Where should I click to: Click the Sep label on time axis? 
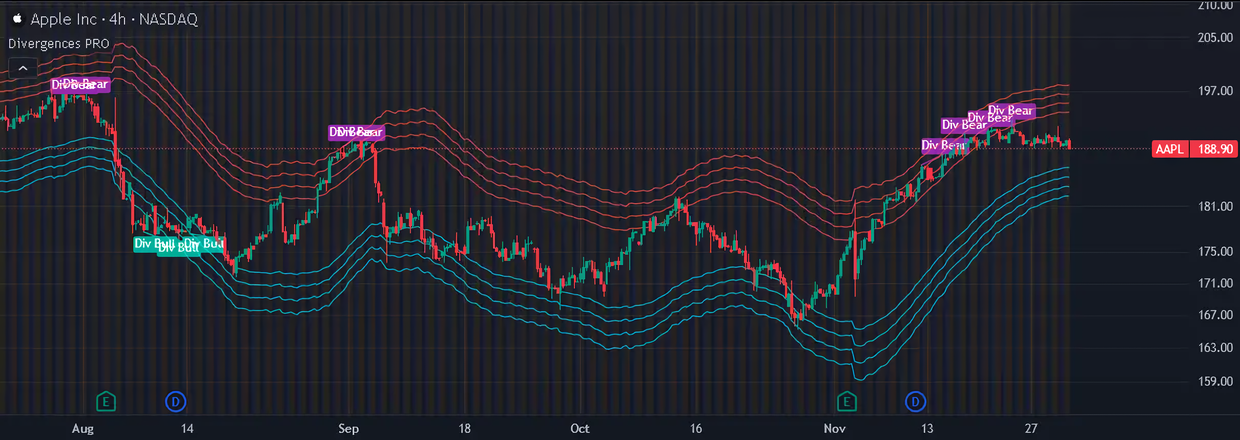tap(347, 429)
